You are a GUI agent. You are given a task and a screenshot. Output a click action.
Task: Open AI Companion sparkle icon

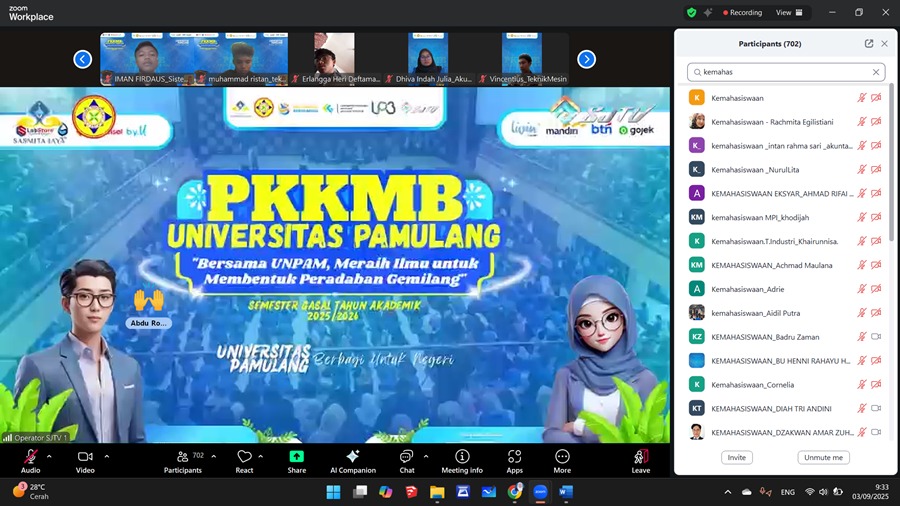click(x=352, y=457)
